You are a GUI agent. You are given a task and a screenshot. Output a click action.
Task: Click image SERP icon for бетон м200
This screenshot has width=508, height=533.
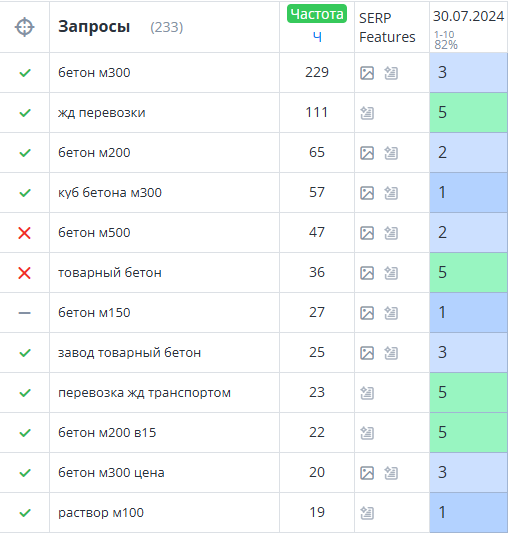(x=367, y=153)
